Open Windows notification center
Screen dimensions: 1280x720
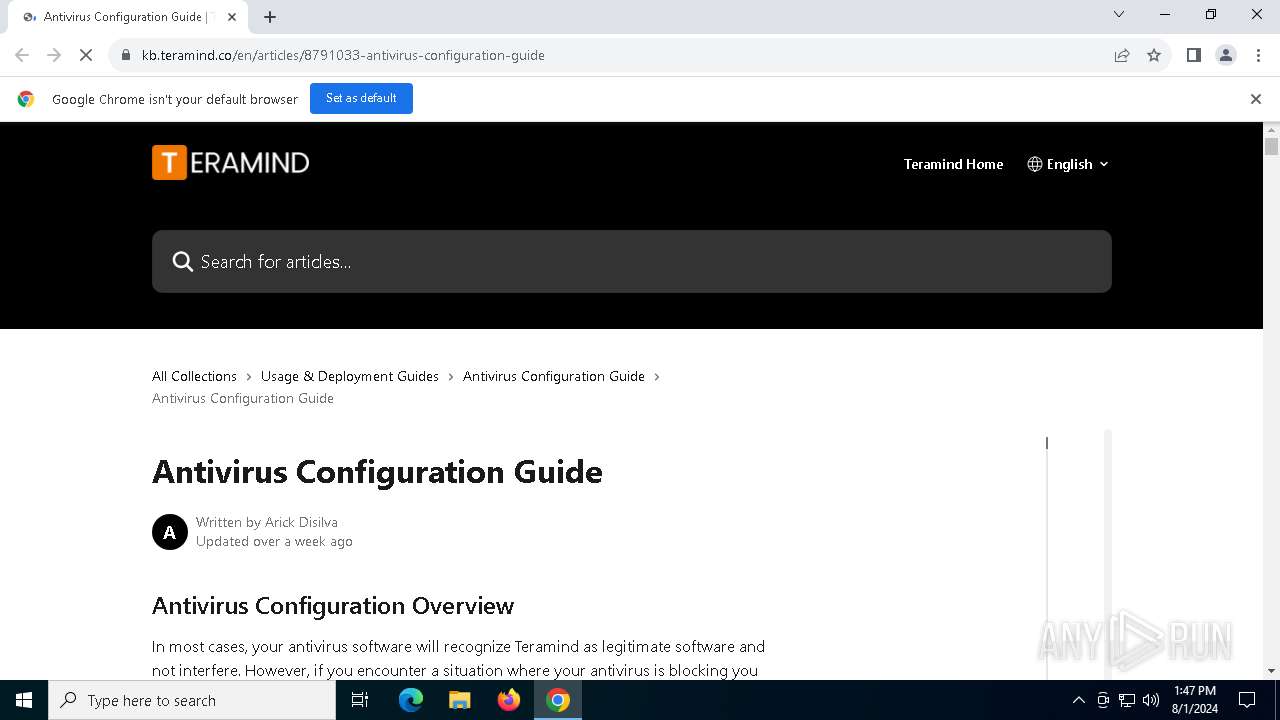point(1247,700)
